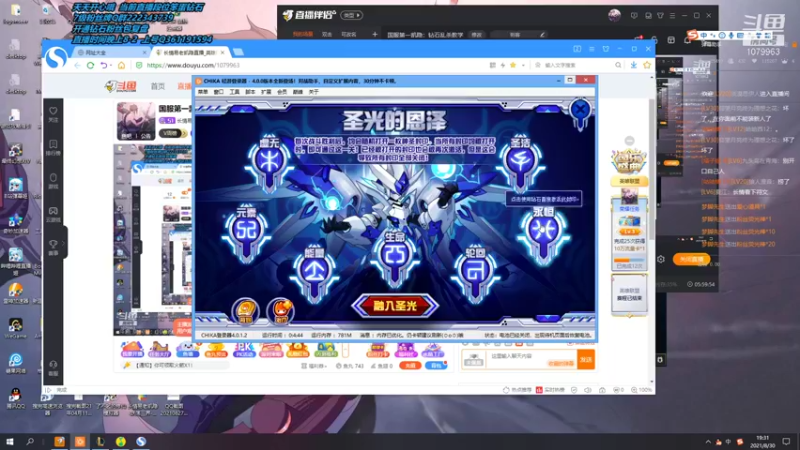
Task: Click the heart 关注 sidebar icon
Action: click(x=53, y=114)
